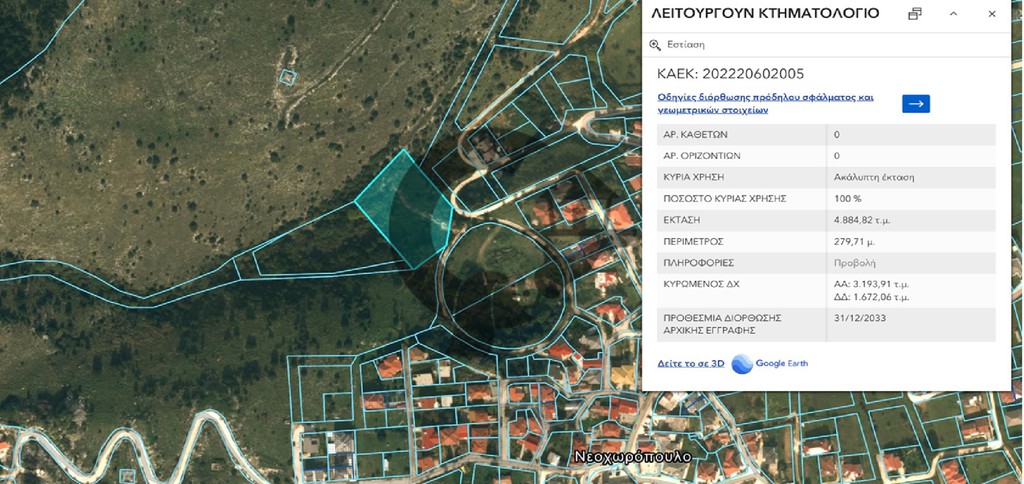Image resolution: width=1024 pixels, height=484 pixels.
Task: Click the small square parcel in the upper-left hillside
Action: click(288, 77)
